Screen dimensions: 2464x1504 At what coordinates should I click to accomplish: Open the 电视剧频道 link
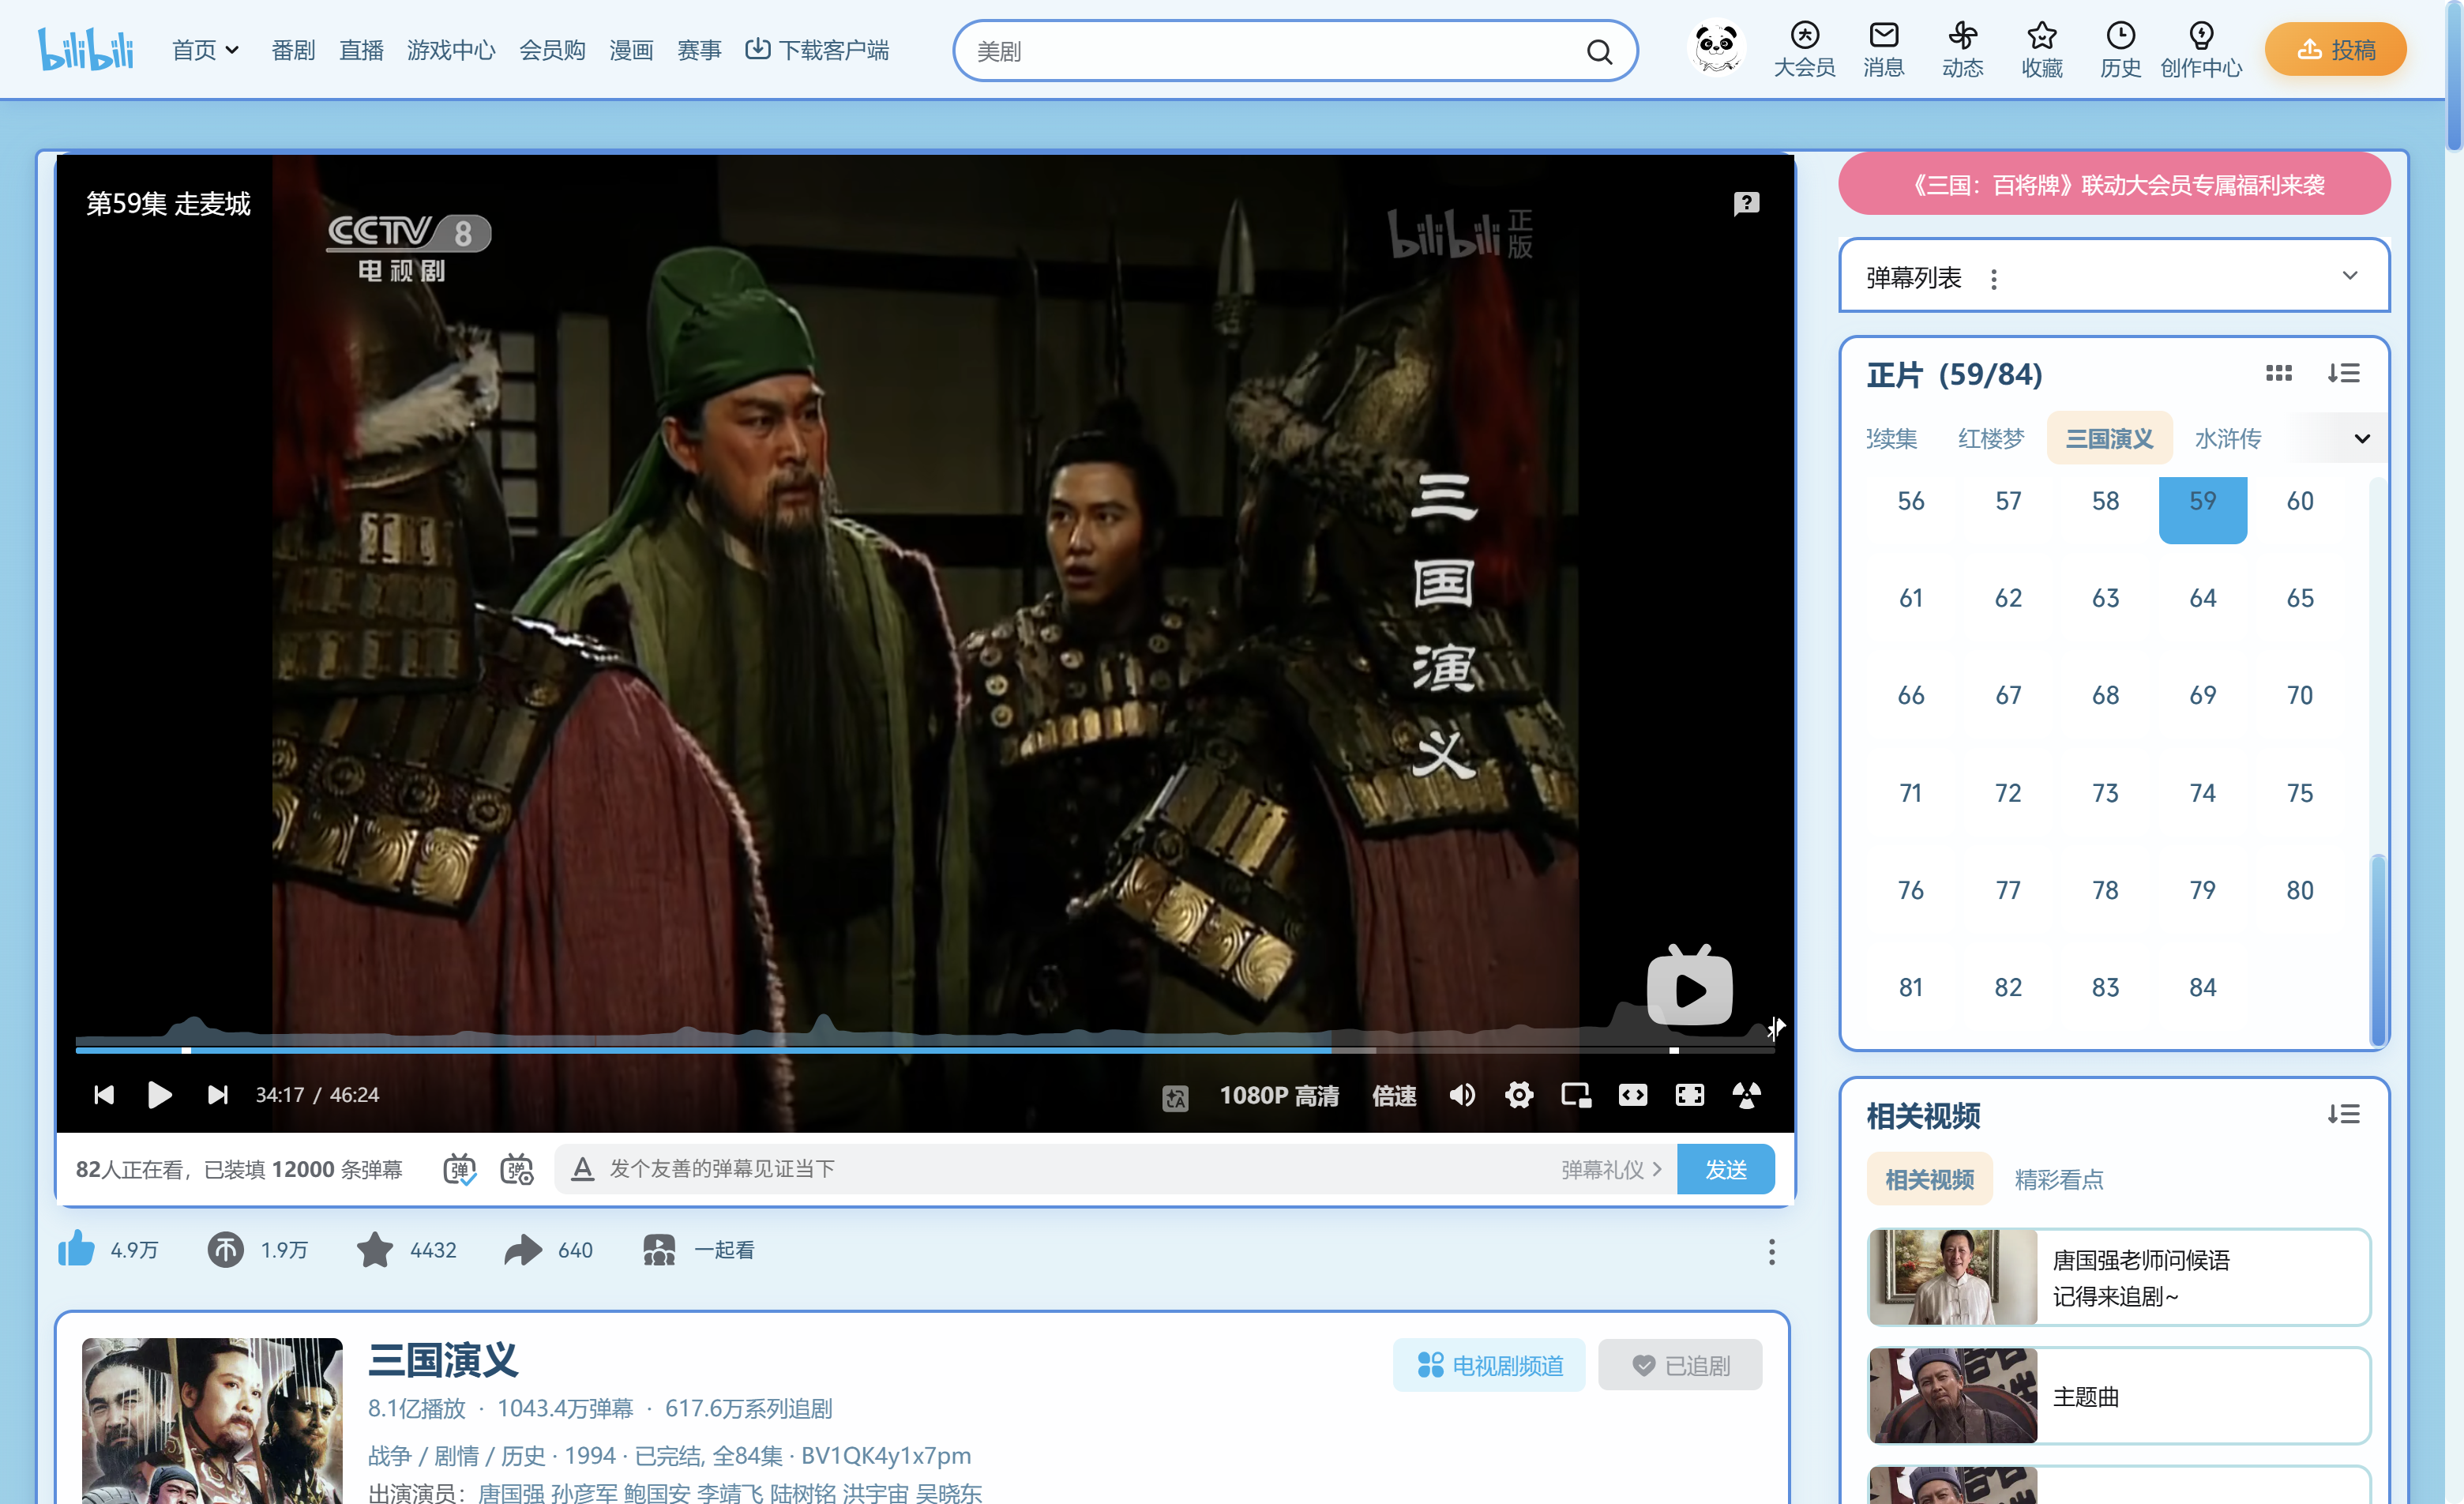(1489, 1365)
